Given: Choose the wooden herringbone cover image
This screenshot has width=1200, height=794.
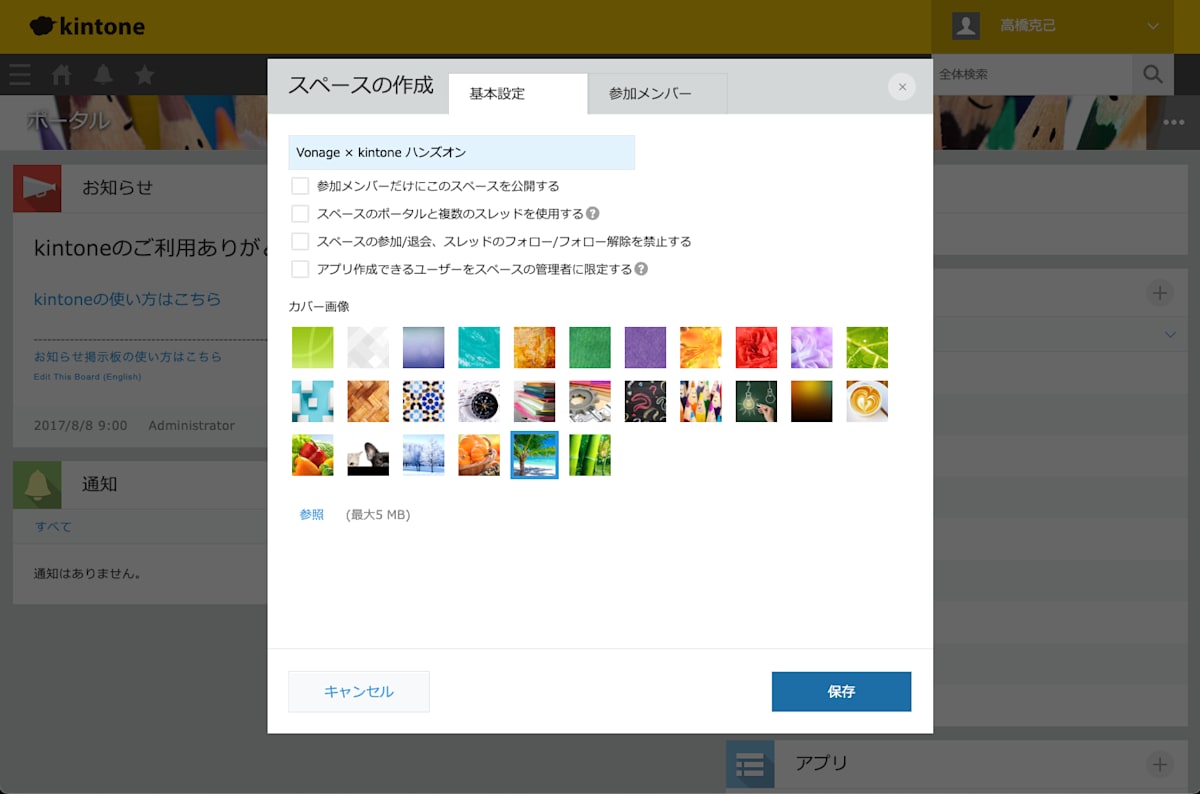Looking at the screenshot, I should (368, 401).
